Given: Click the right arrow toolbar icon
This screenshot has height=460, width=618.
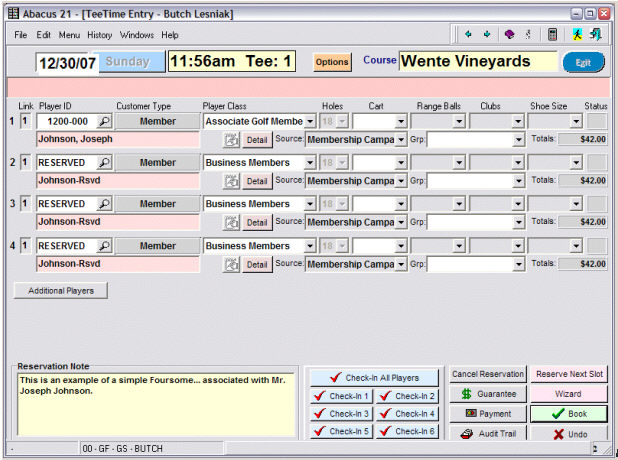Looking at the screenshot, I should click(x=487, y=34).
